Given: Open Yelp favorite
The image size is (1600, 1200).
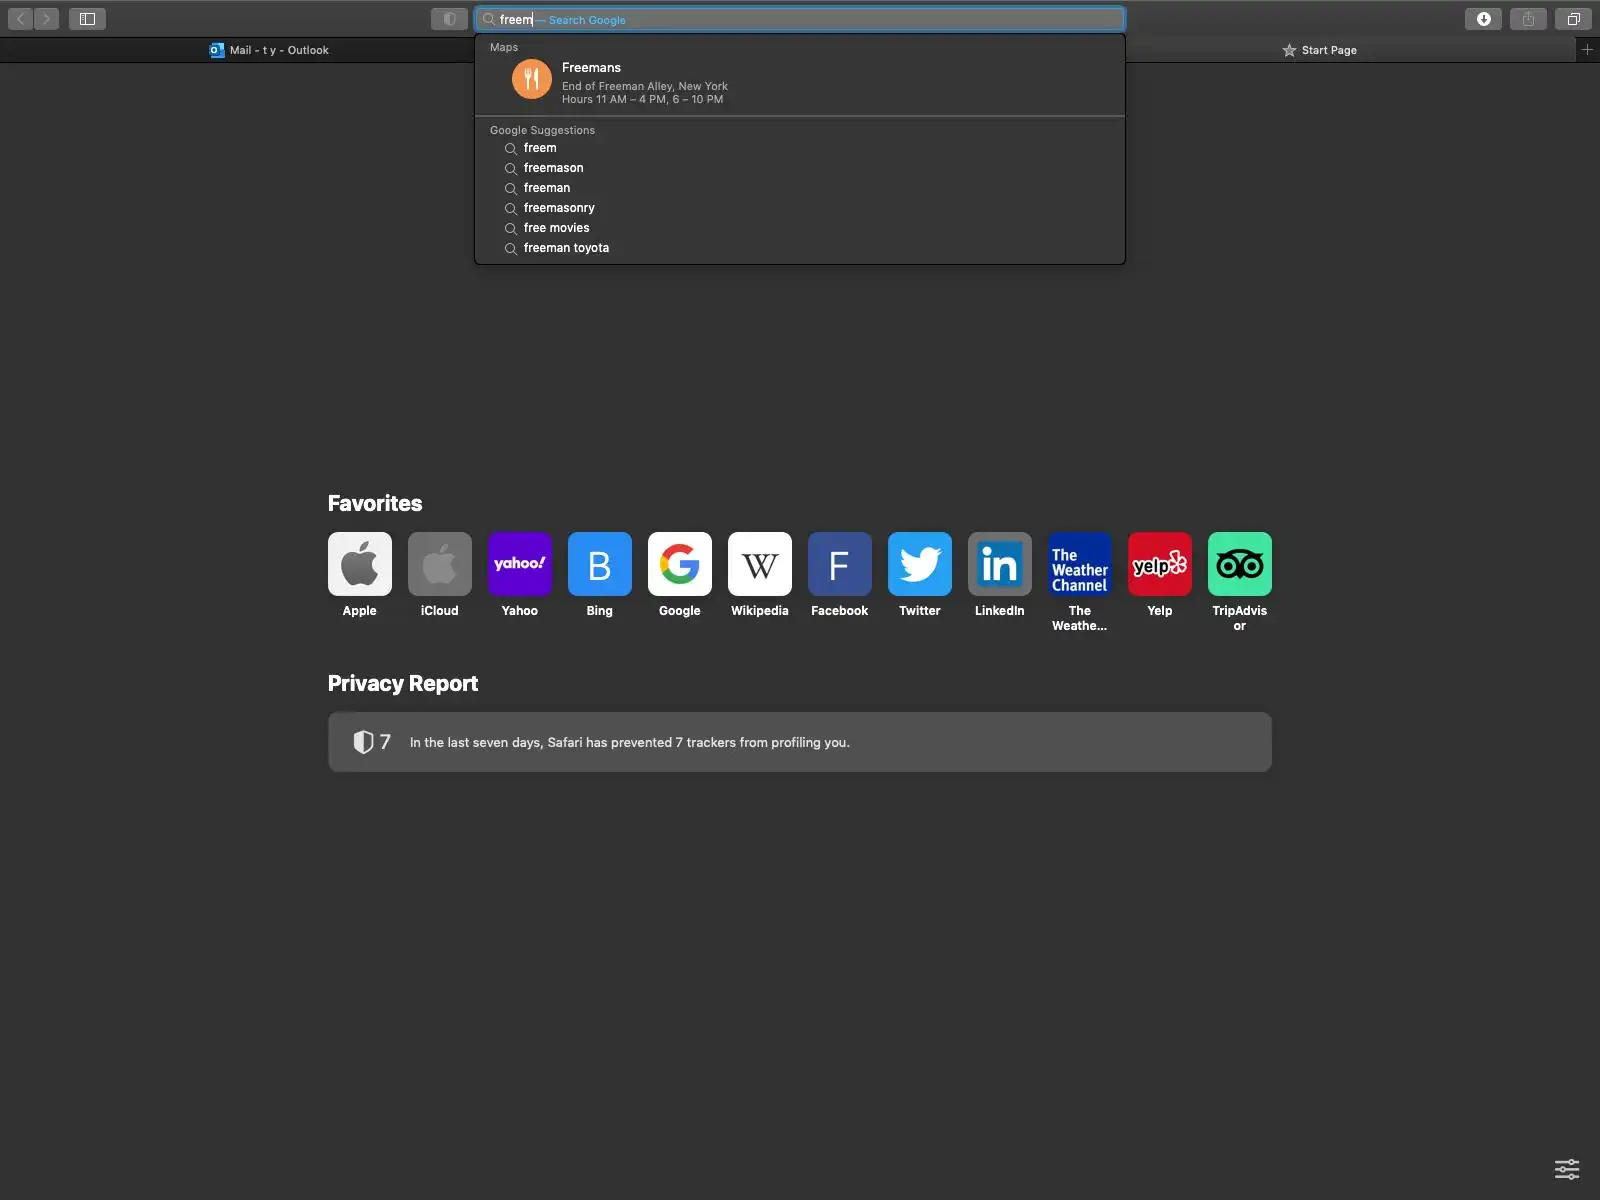Looking at the screenshot, I should [x=1160, y=564].
